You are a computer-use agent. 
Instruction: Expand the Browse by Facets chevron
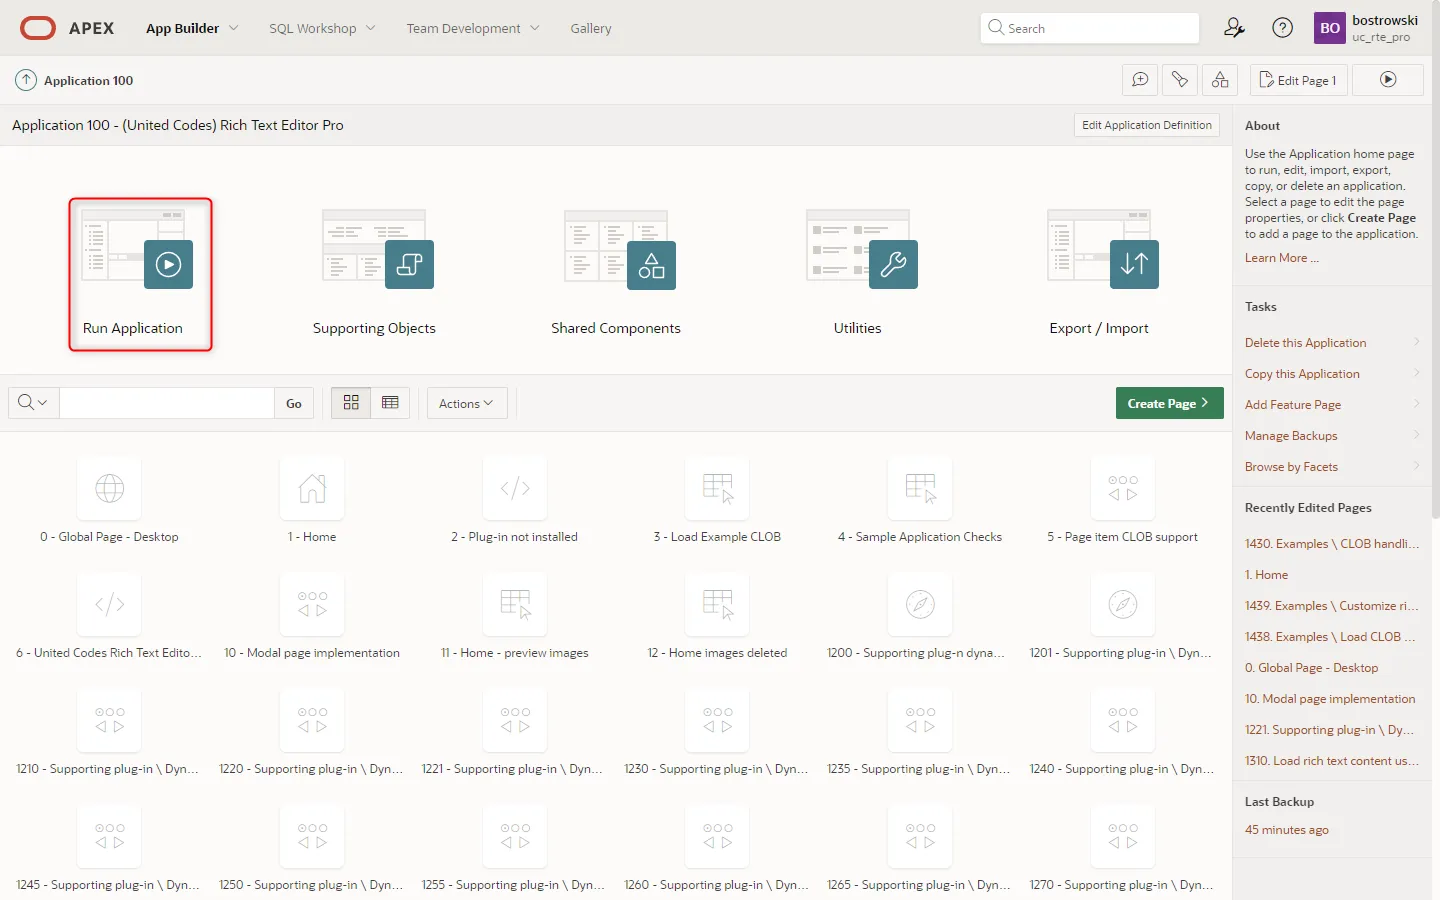[1416, 466]
